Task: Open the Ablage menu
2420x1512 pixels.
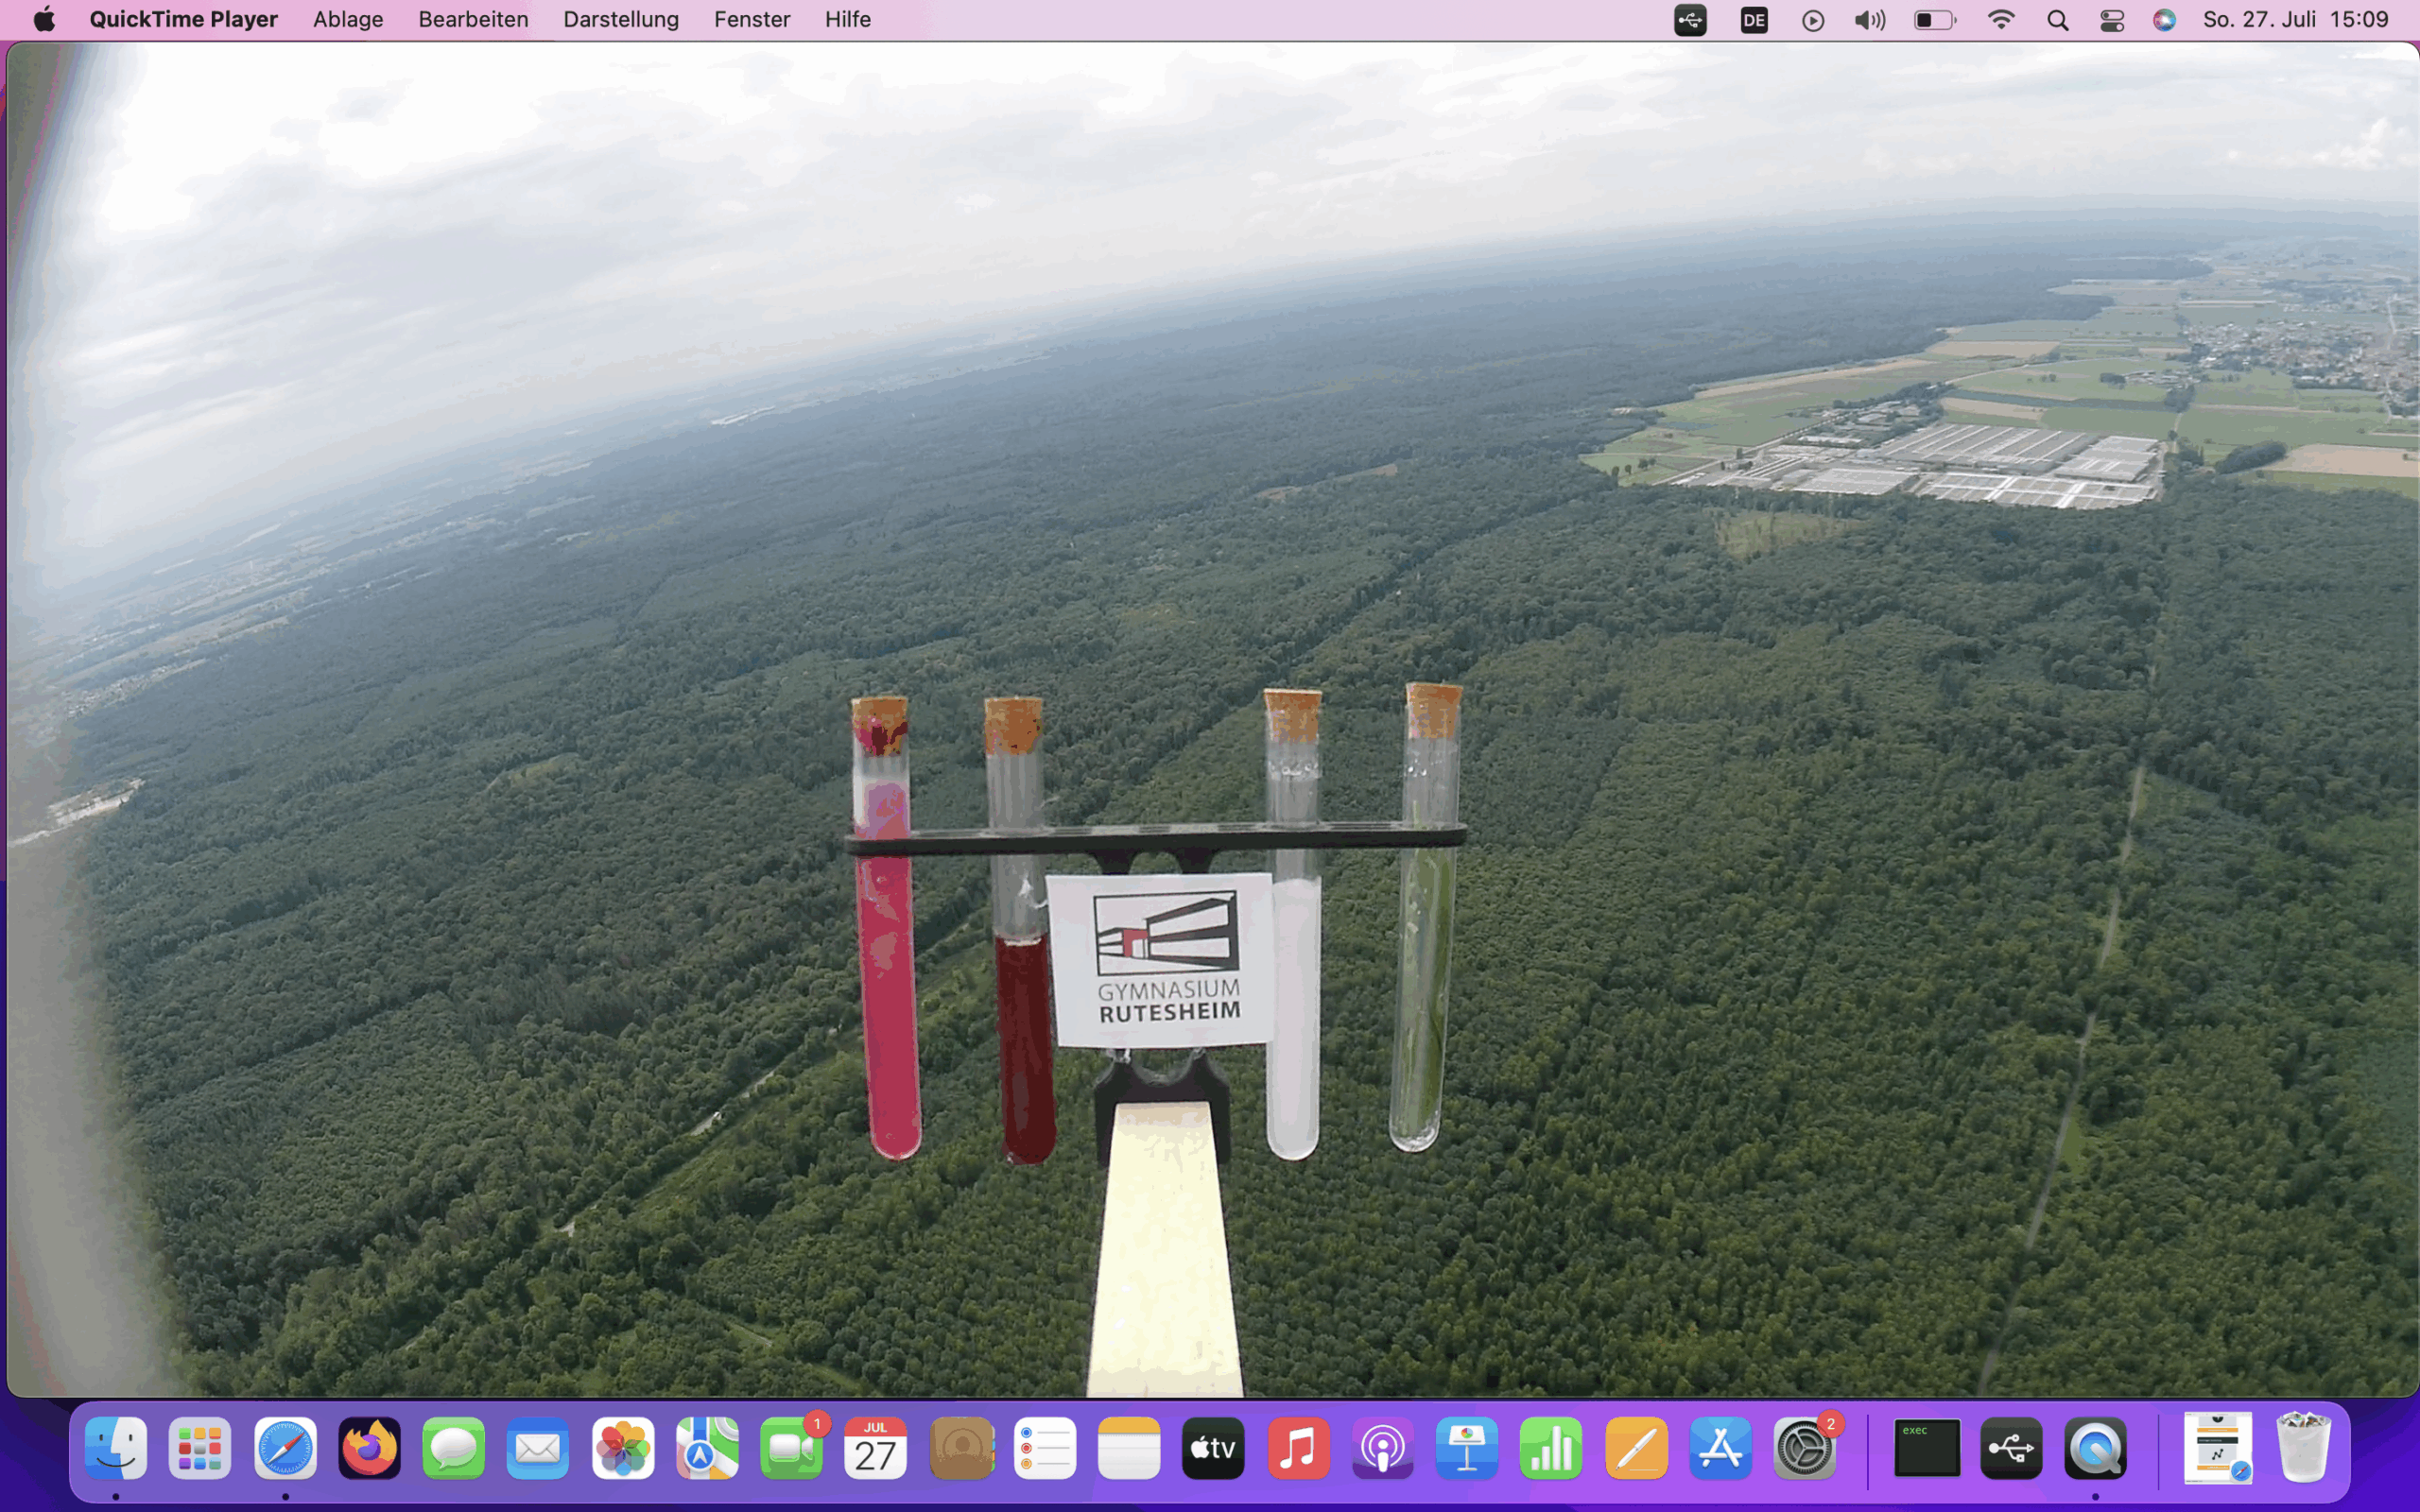Action: point(348,19)
